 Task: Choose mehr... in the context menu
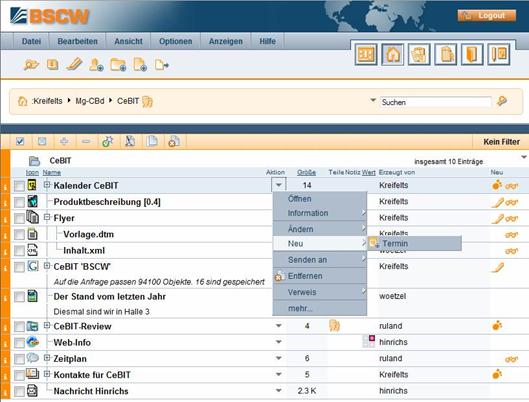tap(319, 308)
